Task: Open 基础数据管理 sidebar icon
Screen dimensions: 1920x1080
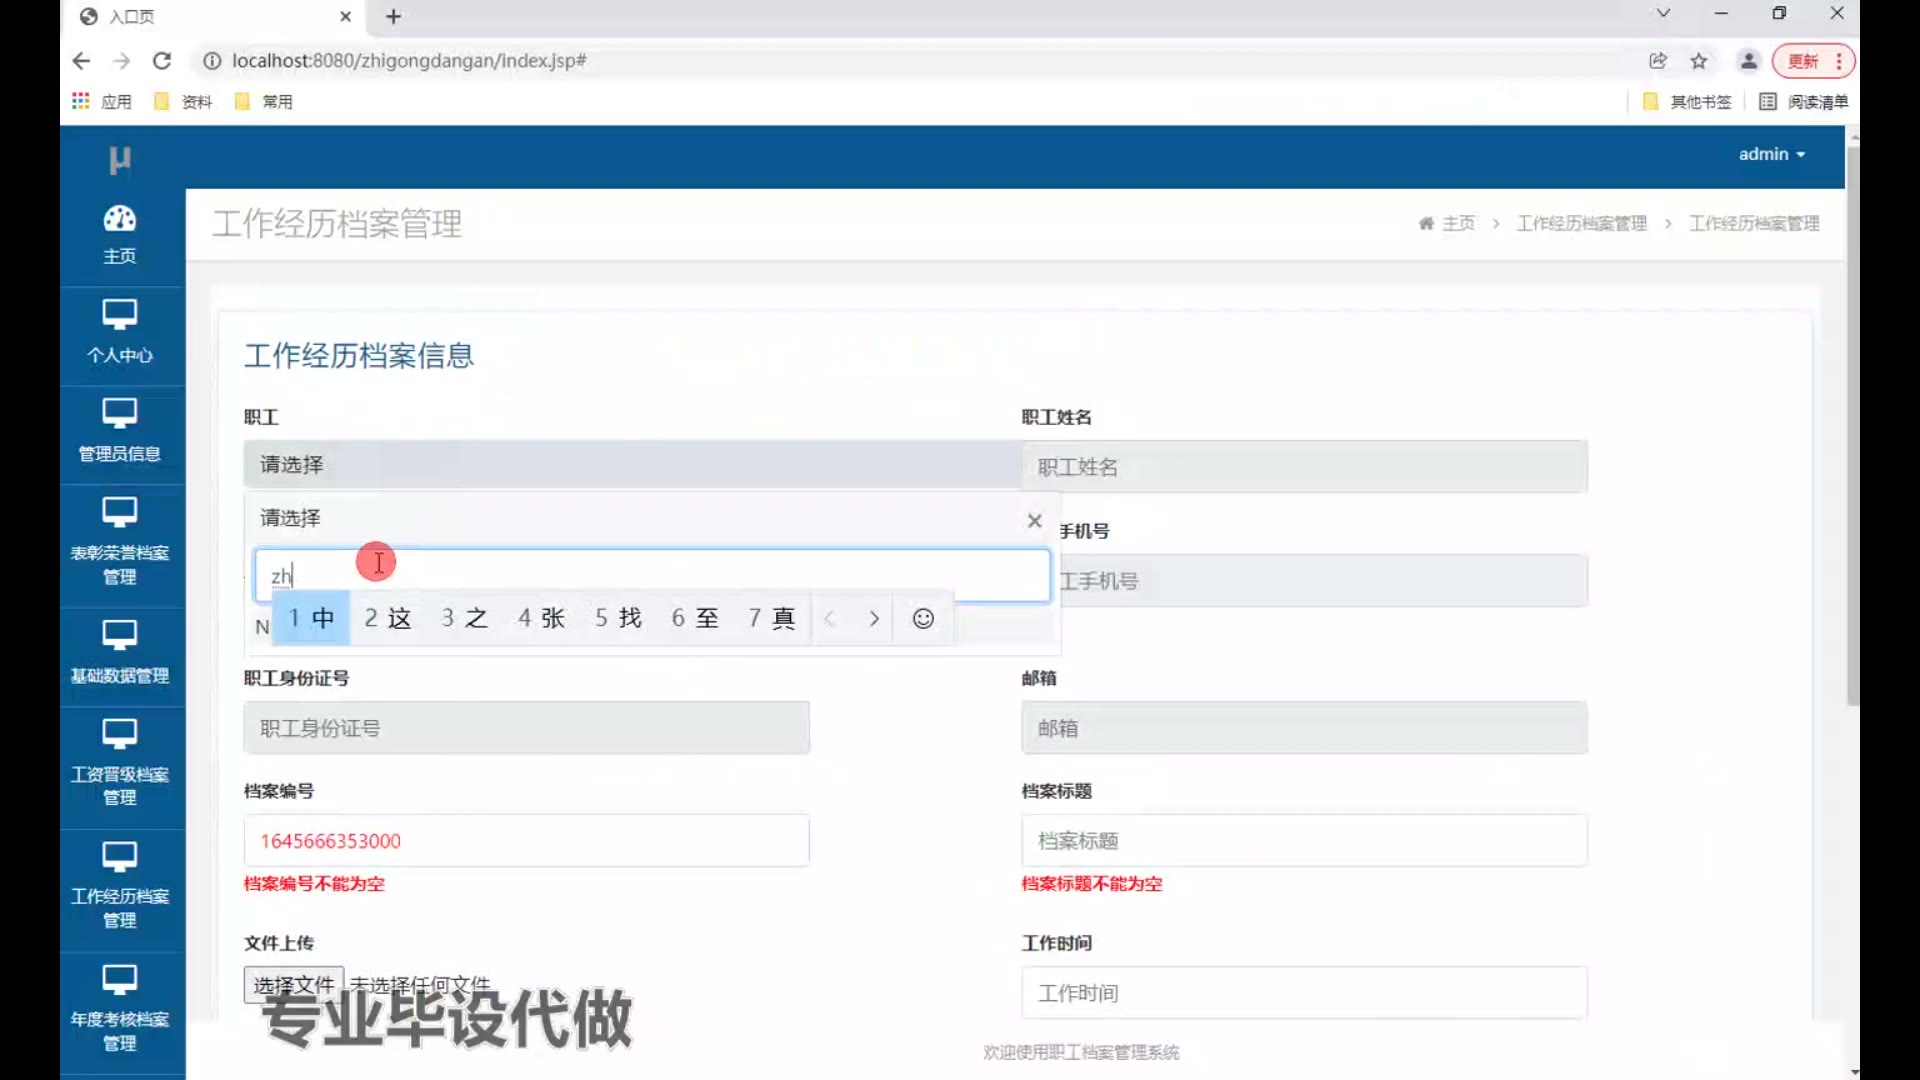Action: (x=119, y=636)
